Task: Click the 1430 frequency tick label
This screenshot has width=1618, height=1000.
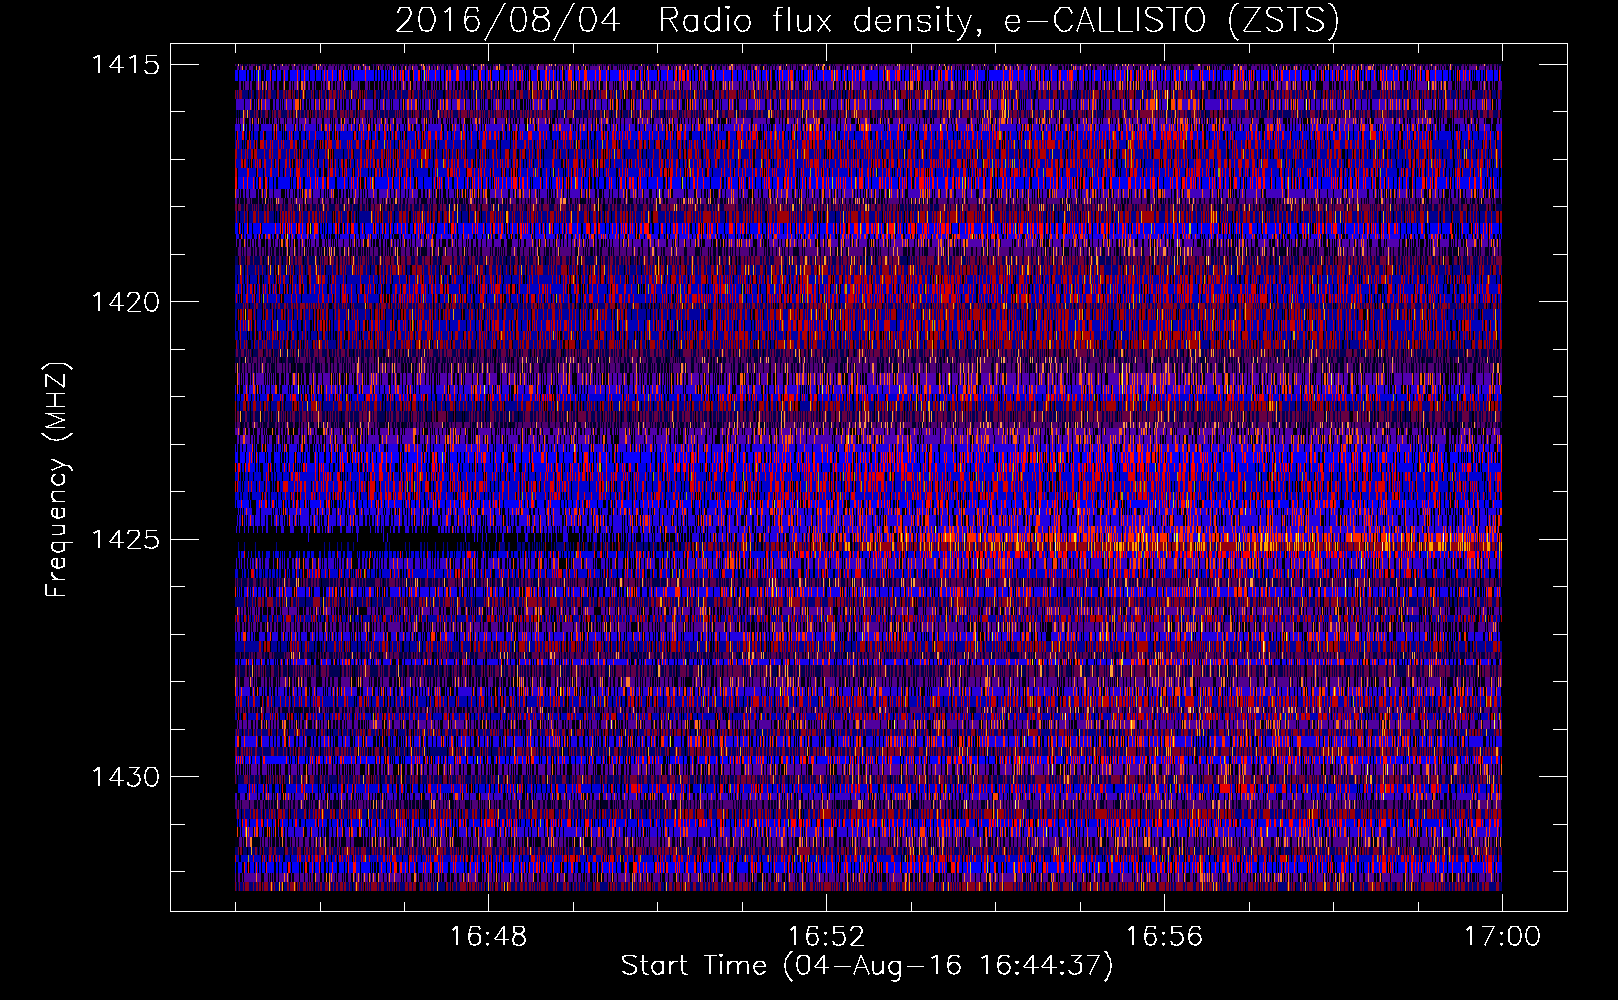Action: pos(125,777)
